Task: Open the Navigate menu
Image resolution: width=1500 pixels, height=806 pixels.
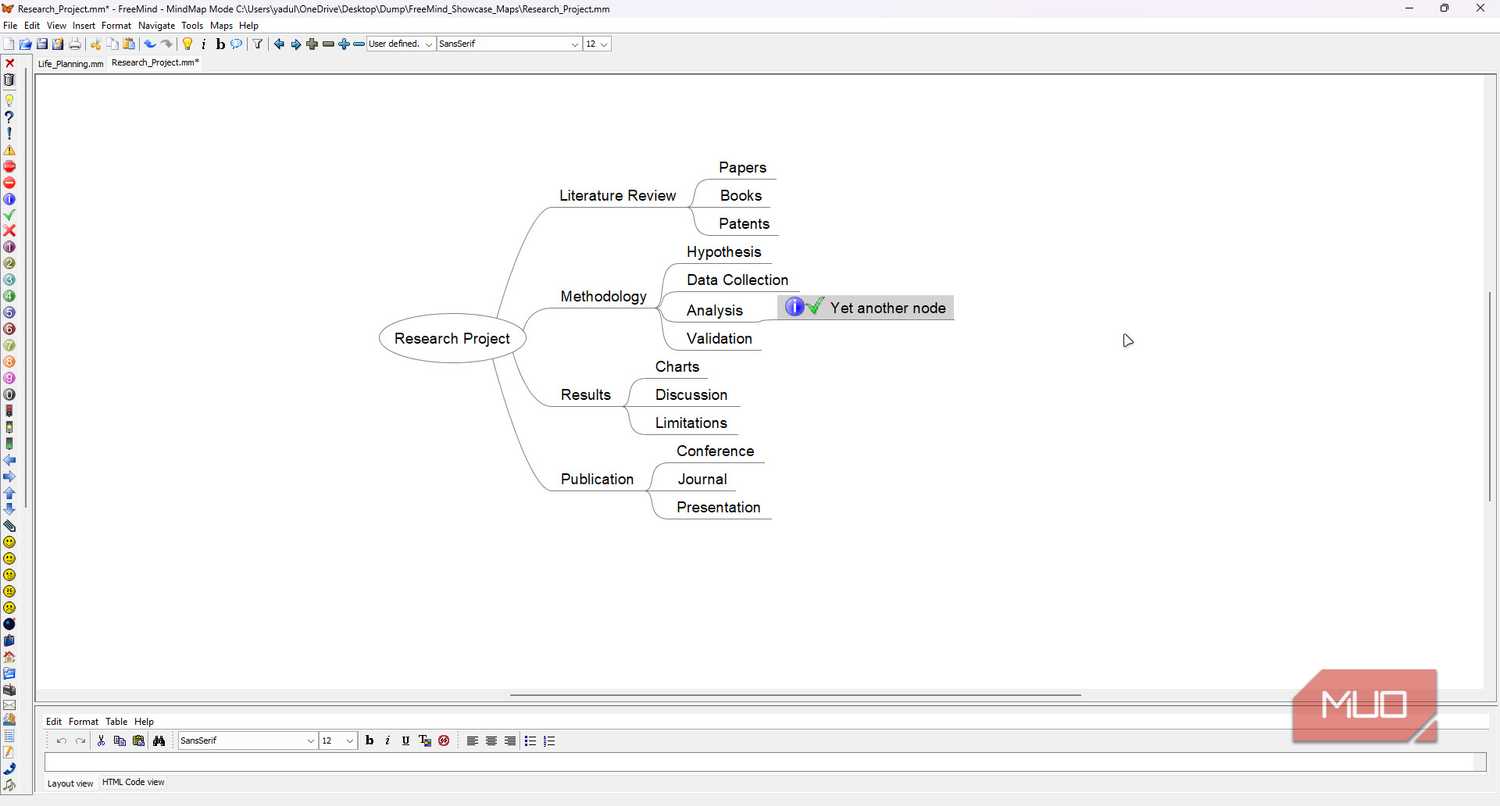Action: click(156, 26)
